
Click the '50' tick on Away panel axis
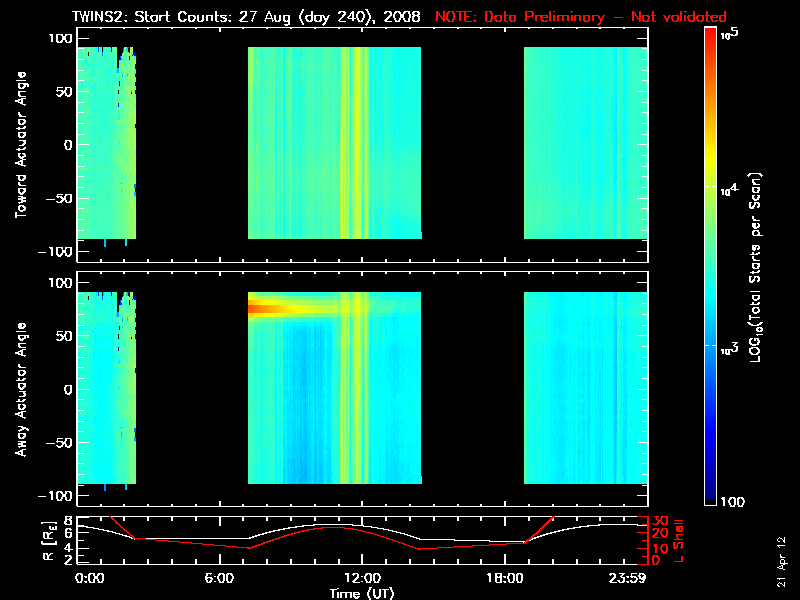click(64, 336)
